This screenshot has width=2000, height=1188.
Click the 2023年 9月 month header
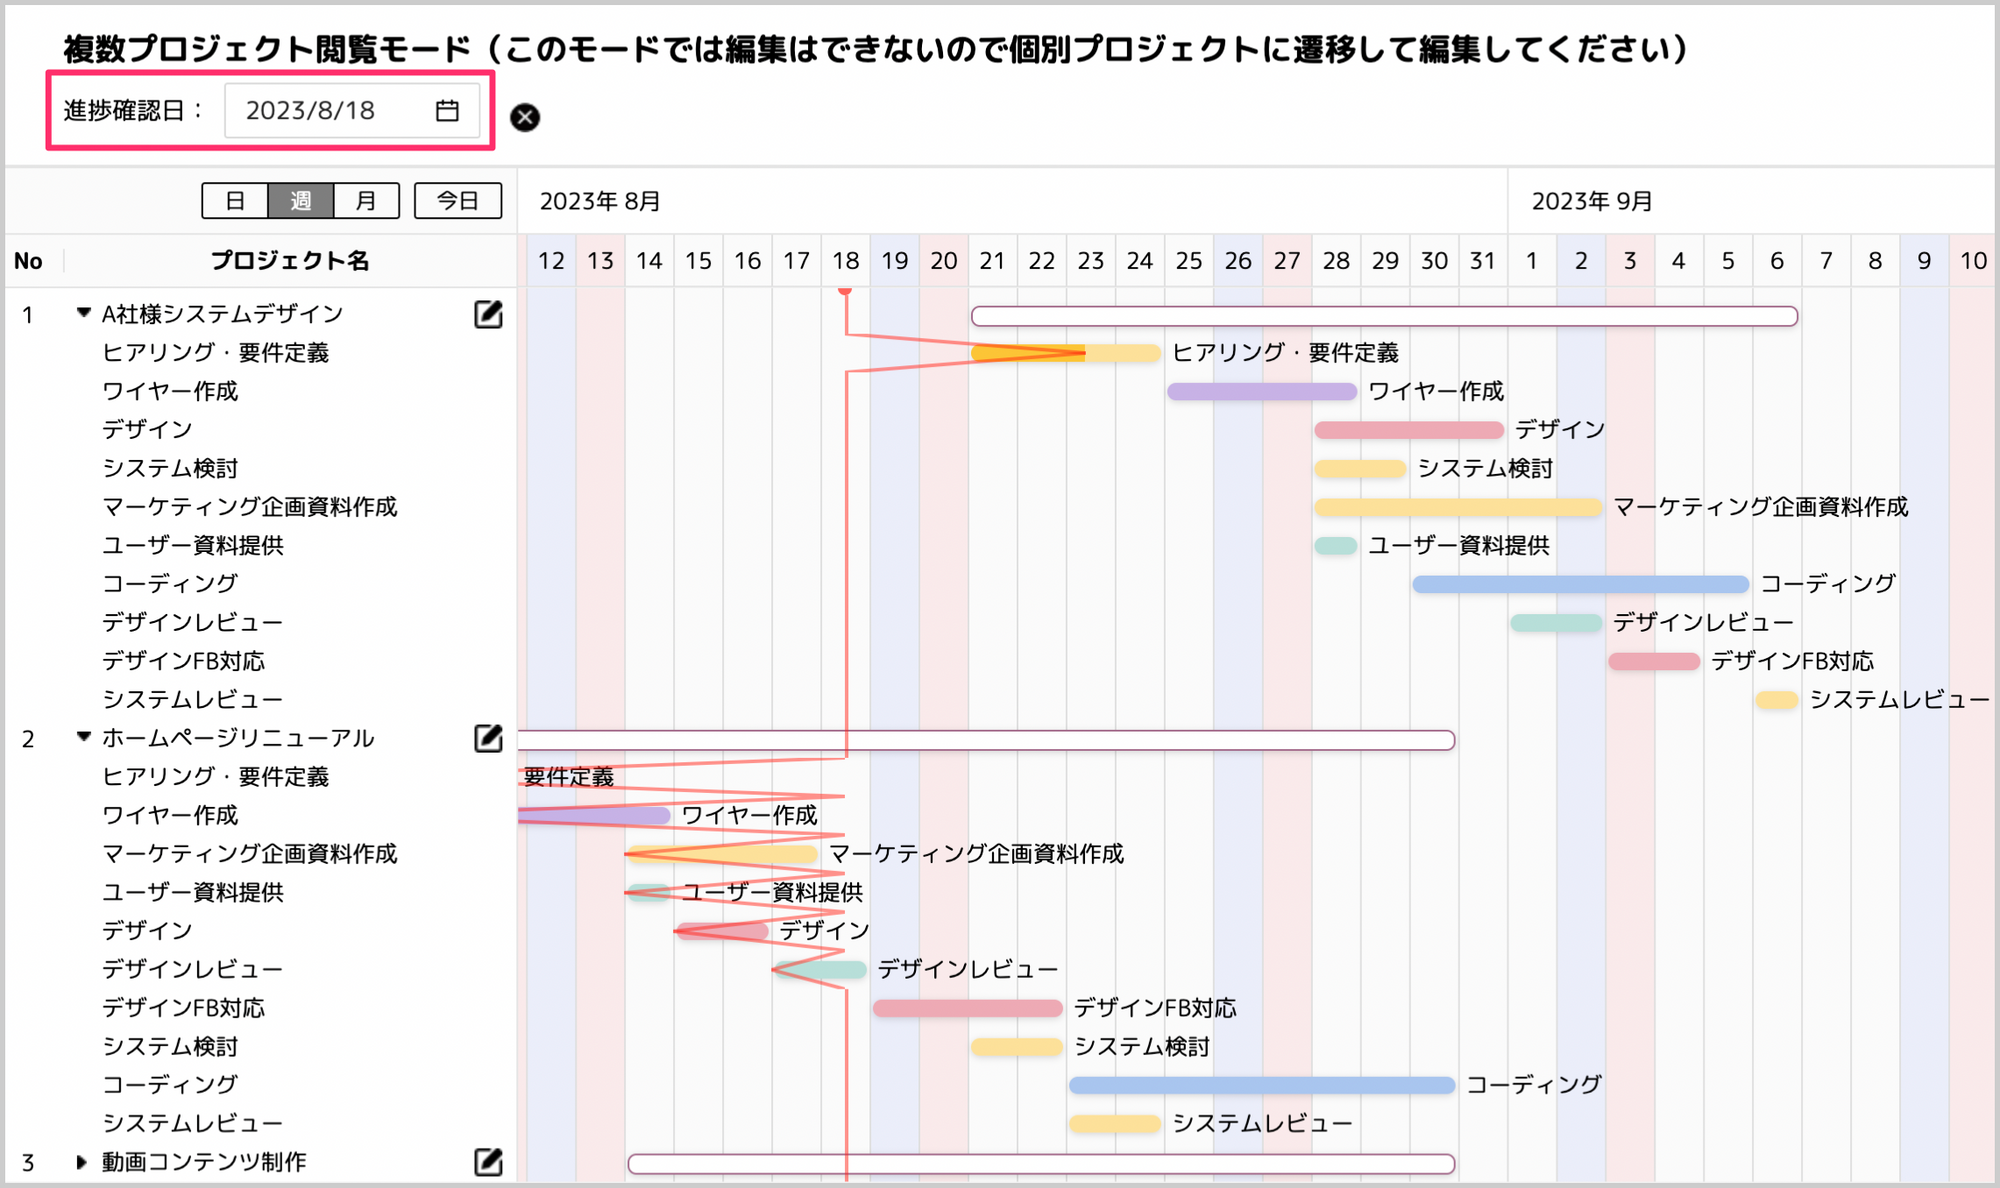click(1592, 201)
